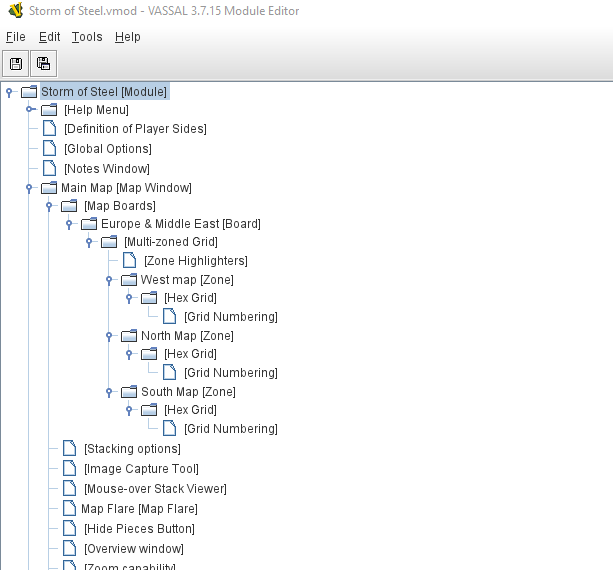
Task: Open the Edit menu
Action: pos(49,37)
